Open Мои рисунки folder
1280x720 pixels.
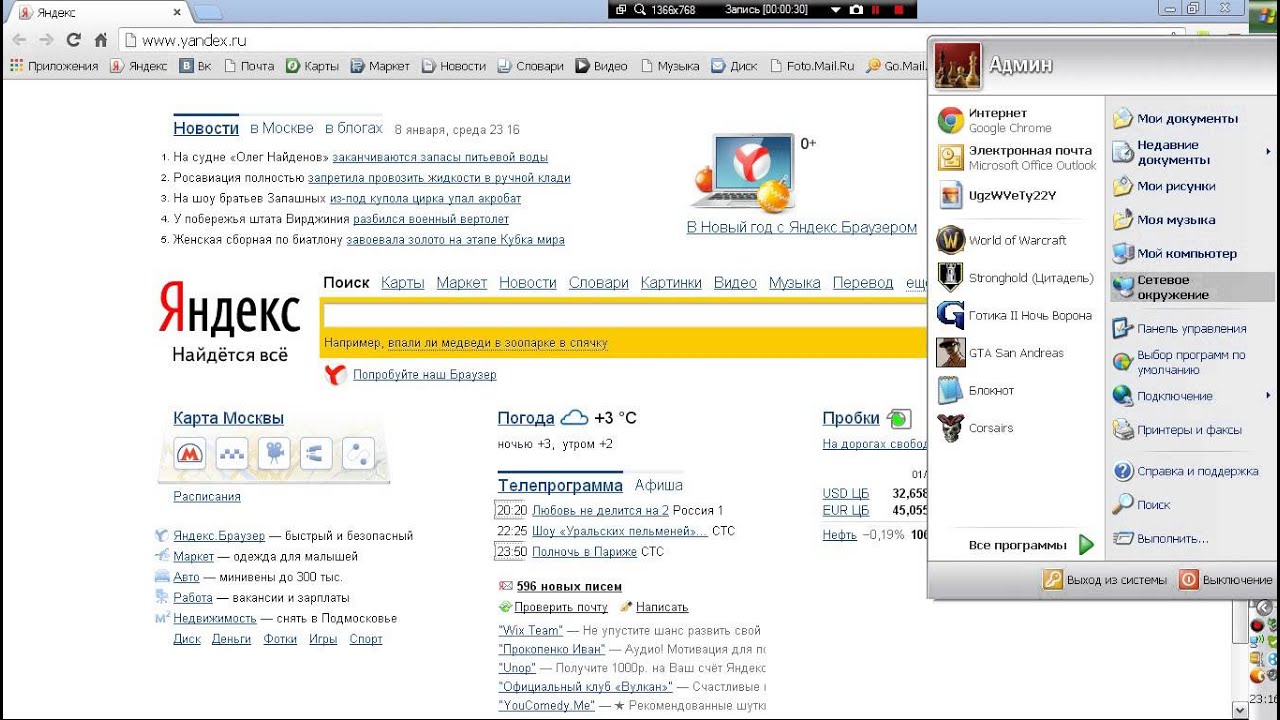click(x=1192, y=186)
